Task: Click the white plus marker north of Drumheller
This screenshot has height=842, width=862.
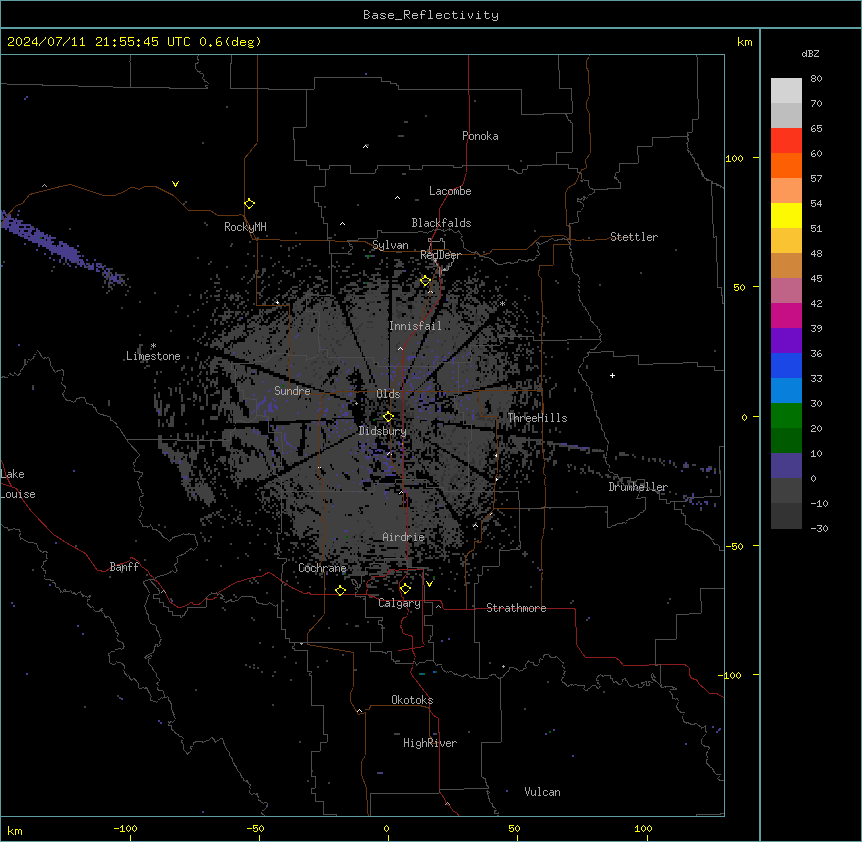Action: (x=612, y=375)
